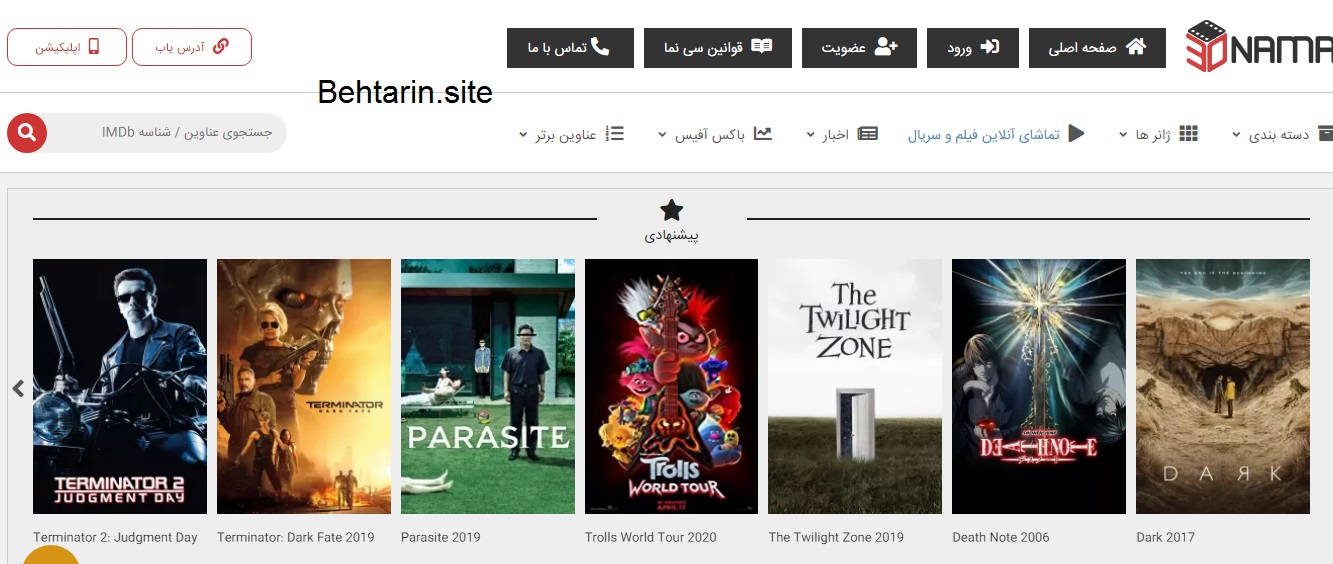Open the Parasite poster
This screenshot has height=564, width=1333.
(488, 386)
